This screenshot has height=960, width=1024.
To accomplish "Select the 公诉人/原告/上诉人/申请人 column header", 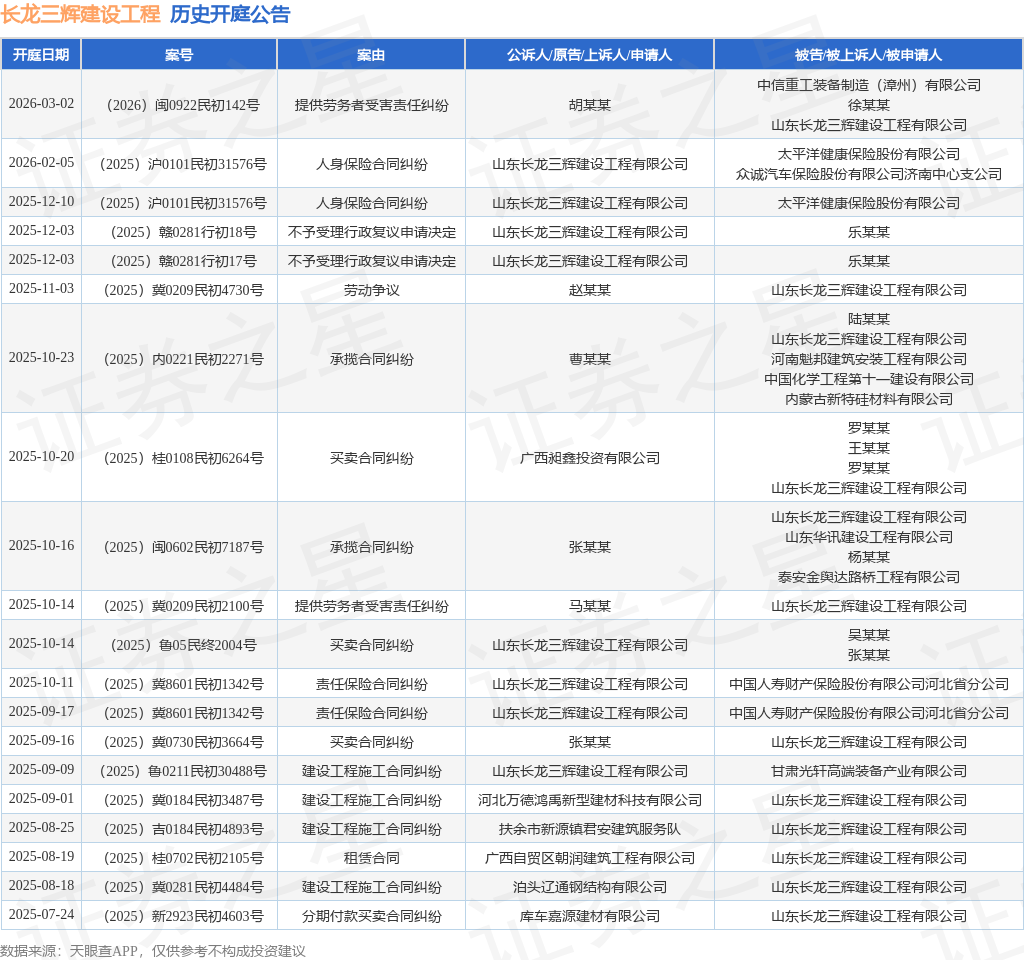I will click(x=589, y=55).
